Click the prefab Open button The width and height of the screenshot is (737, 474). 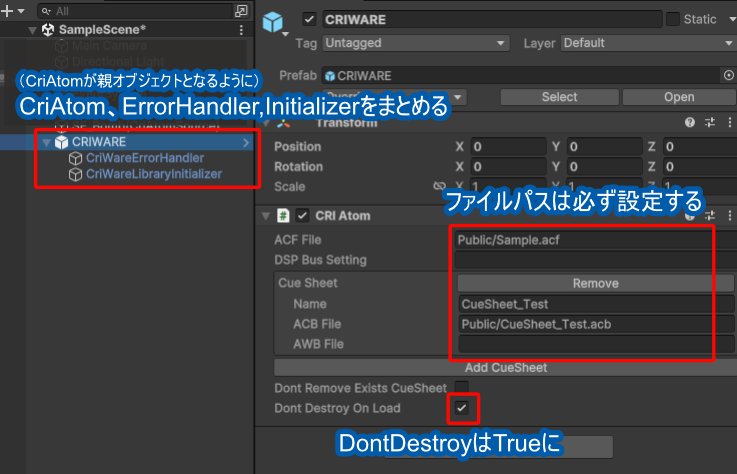pyautogui.click(x=679, y=97)
